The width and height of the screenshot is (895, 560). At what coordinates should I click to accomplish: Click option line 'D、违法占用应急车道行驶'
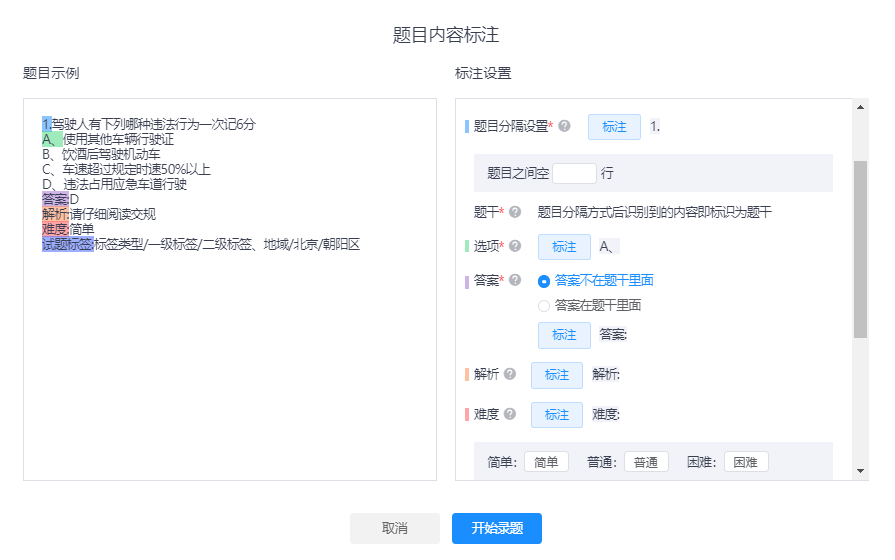pyautogui.click(x=114, y=184)
